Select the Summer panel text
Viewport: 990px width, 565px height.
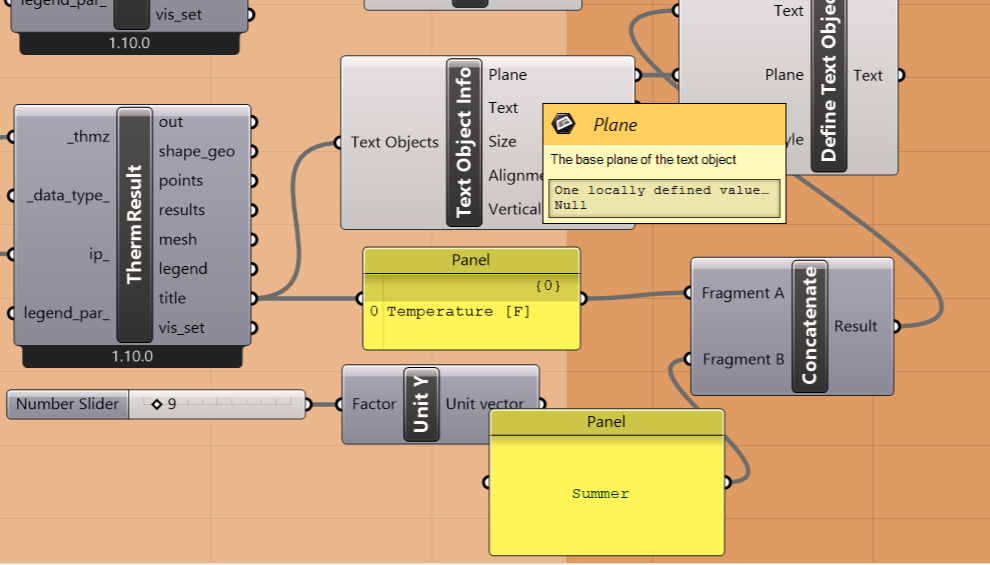(600, 494)
